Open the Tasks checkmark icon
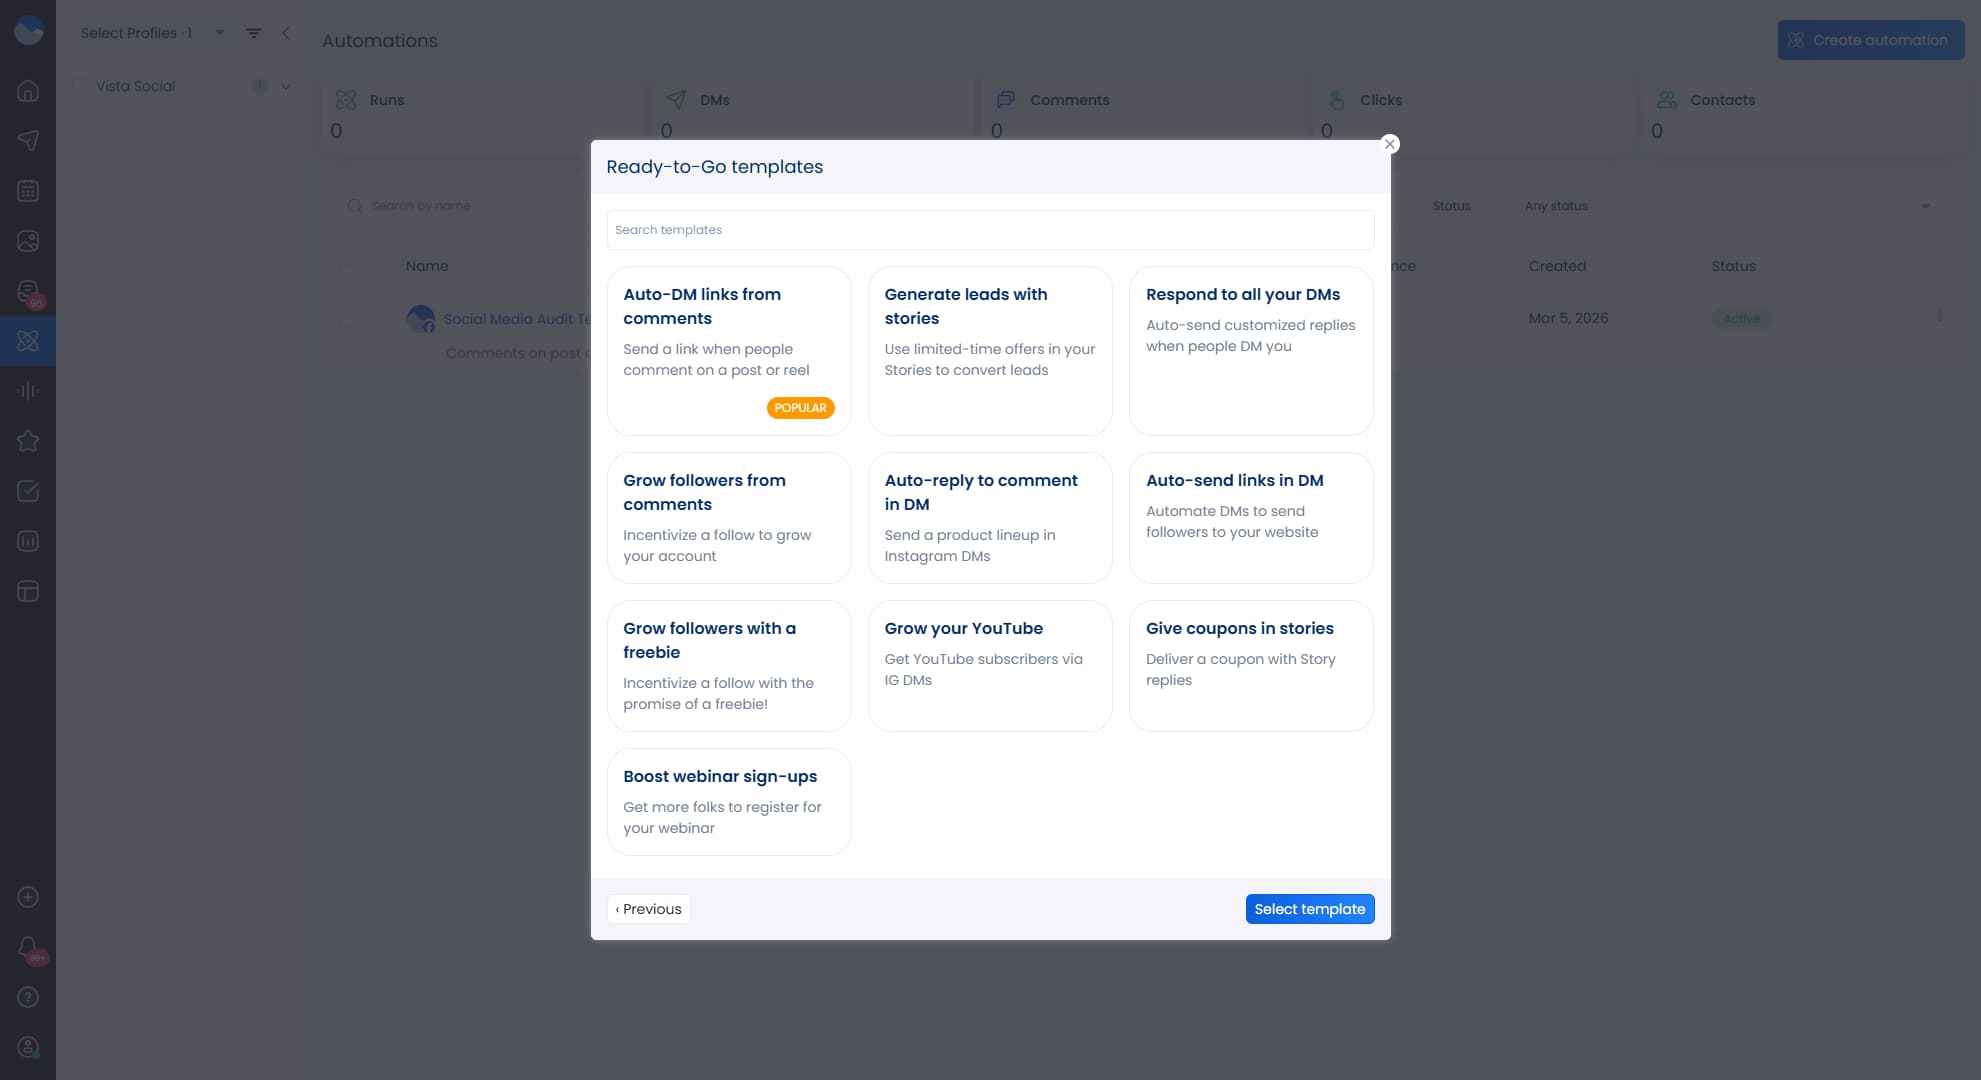Viewport: 1981px width, 1080px height. [27, 490]
